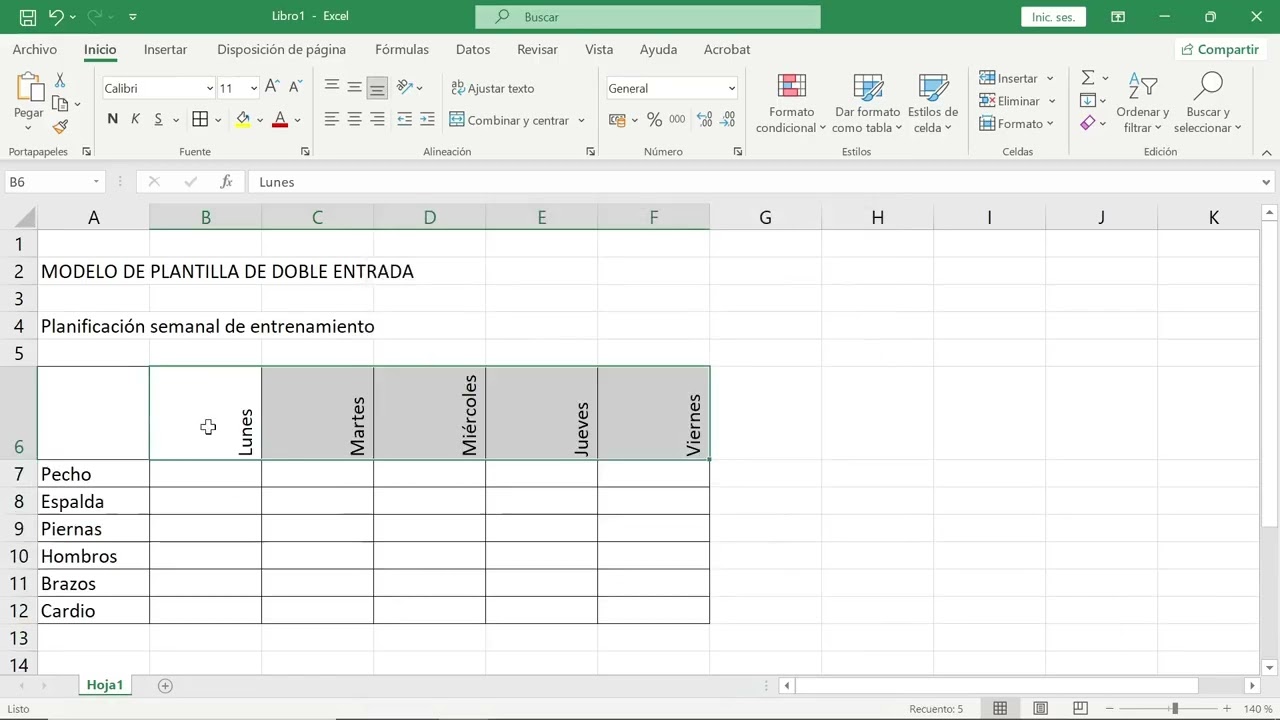Click the Compartir button
This screenshot has height=720, width=1280.
[1219, 49]
